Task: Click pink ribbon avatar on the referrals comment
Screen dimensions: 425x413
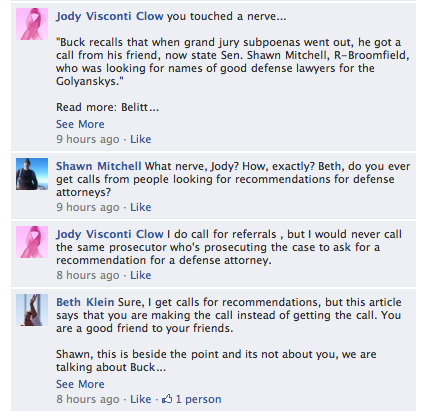Action: pyautogui.click(x=32, y=242)
